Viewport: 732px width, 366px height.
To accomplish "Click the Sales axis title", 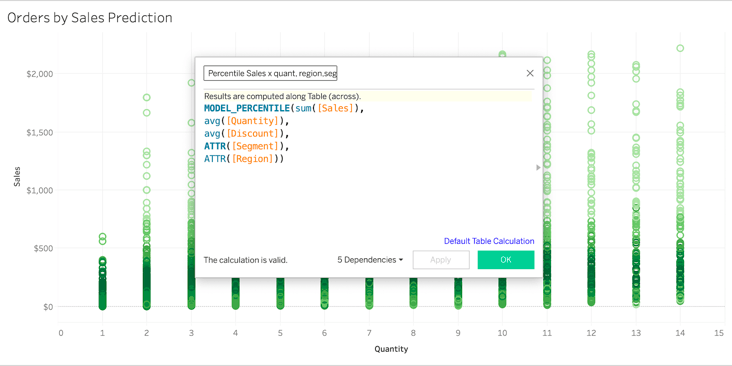I will [17, 176].
